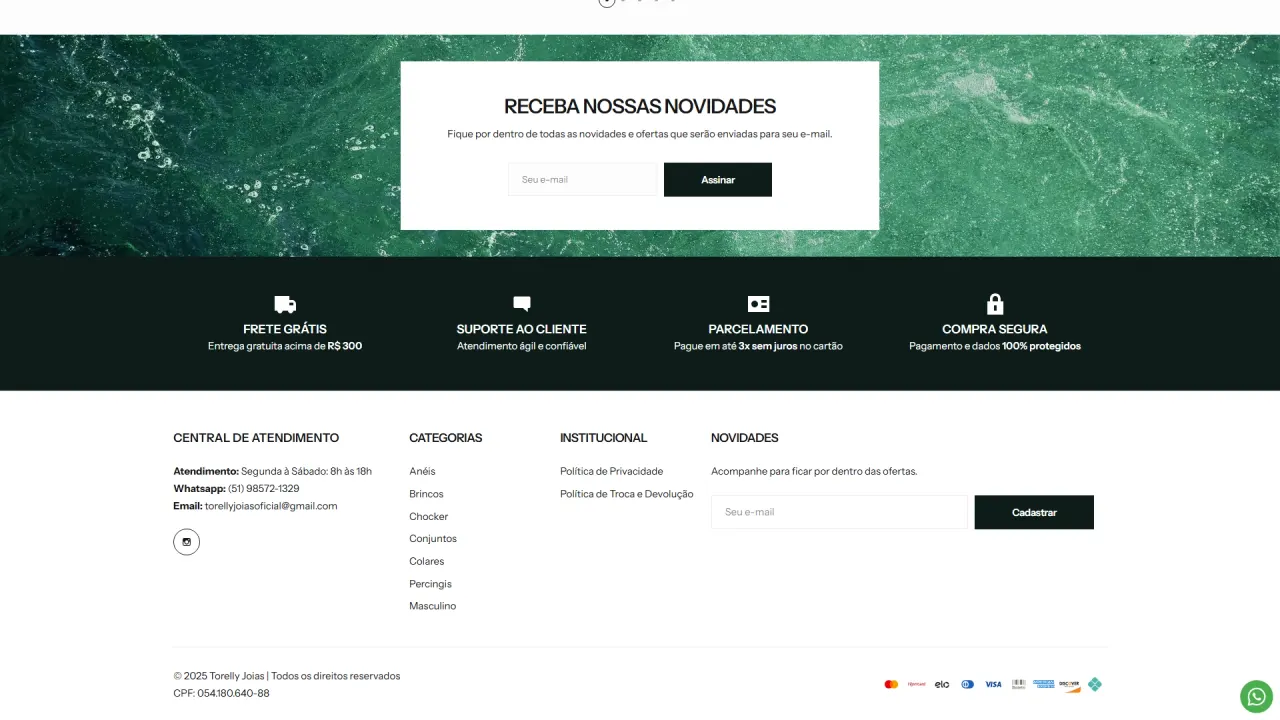
Task: Focus the newsletter email field beside Assinar
Action: coord(583,180)
